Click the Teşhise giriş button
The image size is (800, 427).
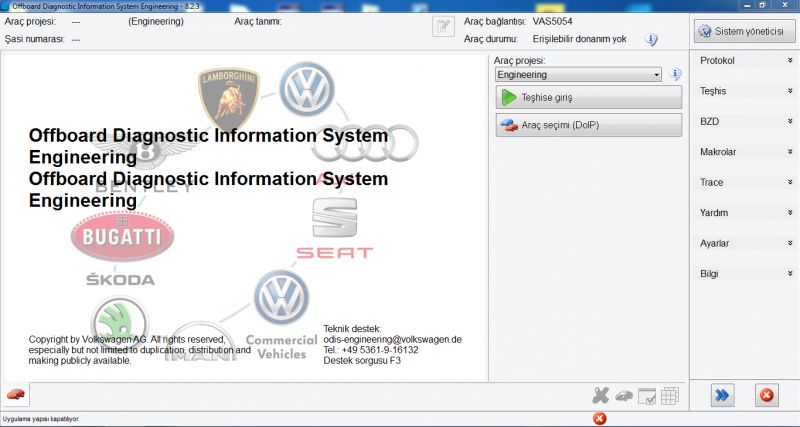(588, 97)
